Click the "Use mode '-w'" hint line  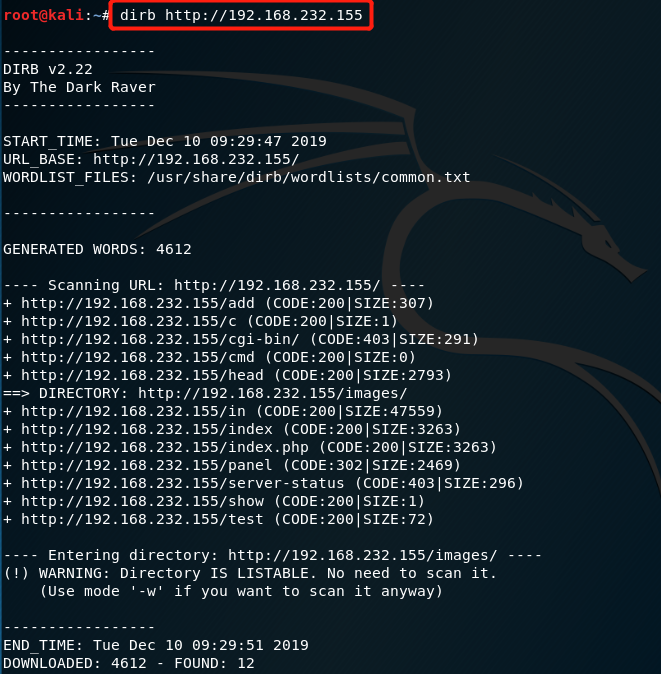point(241,591)
